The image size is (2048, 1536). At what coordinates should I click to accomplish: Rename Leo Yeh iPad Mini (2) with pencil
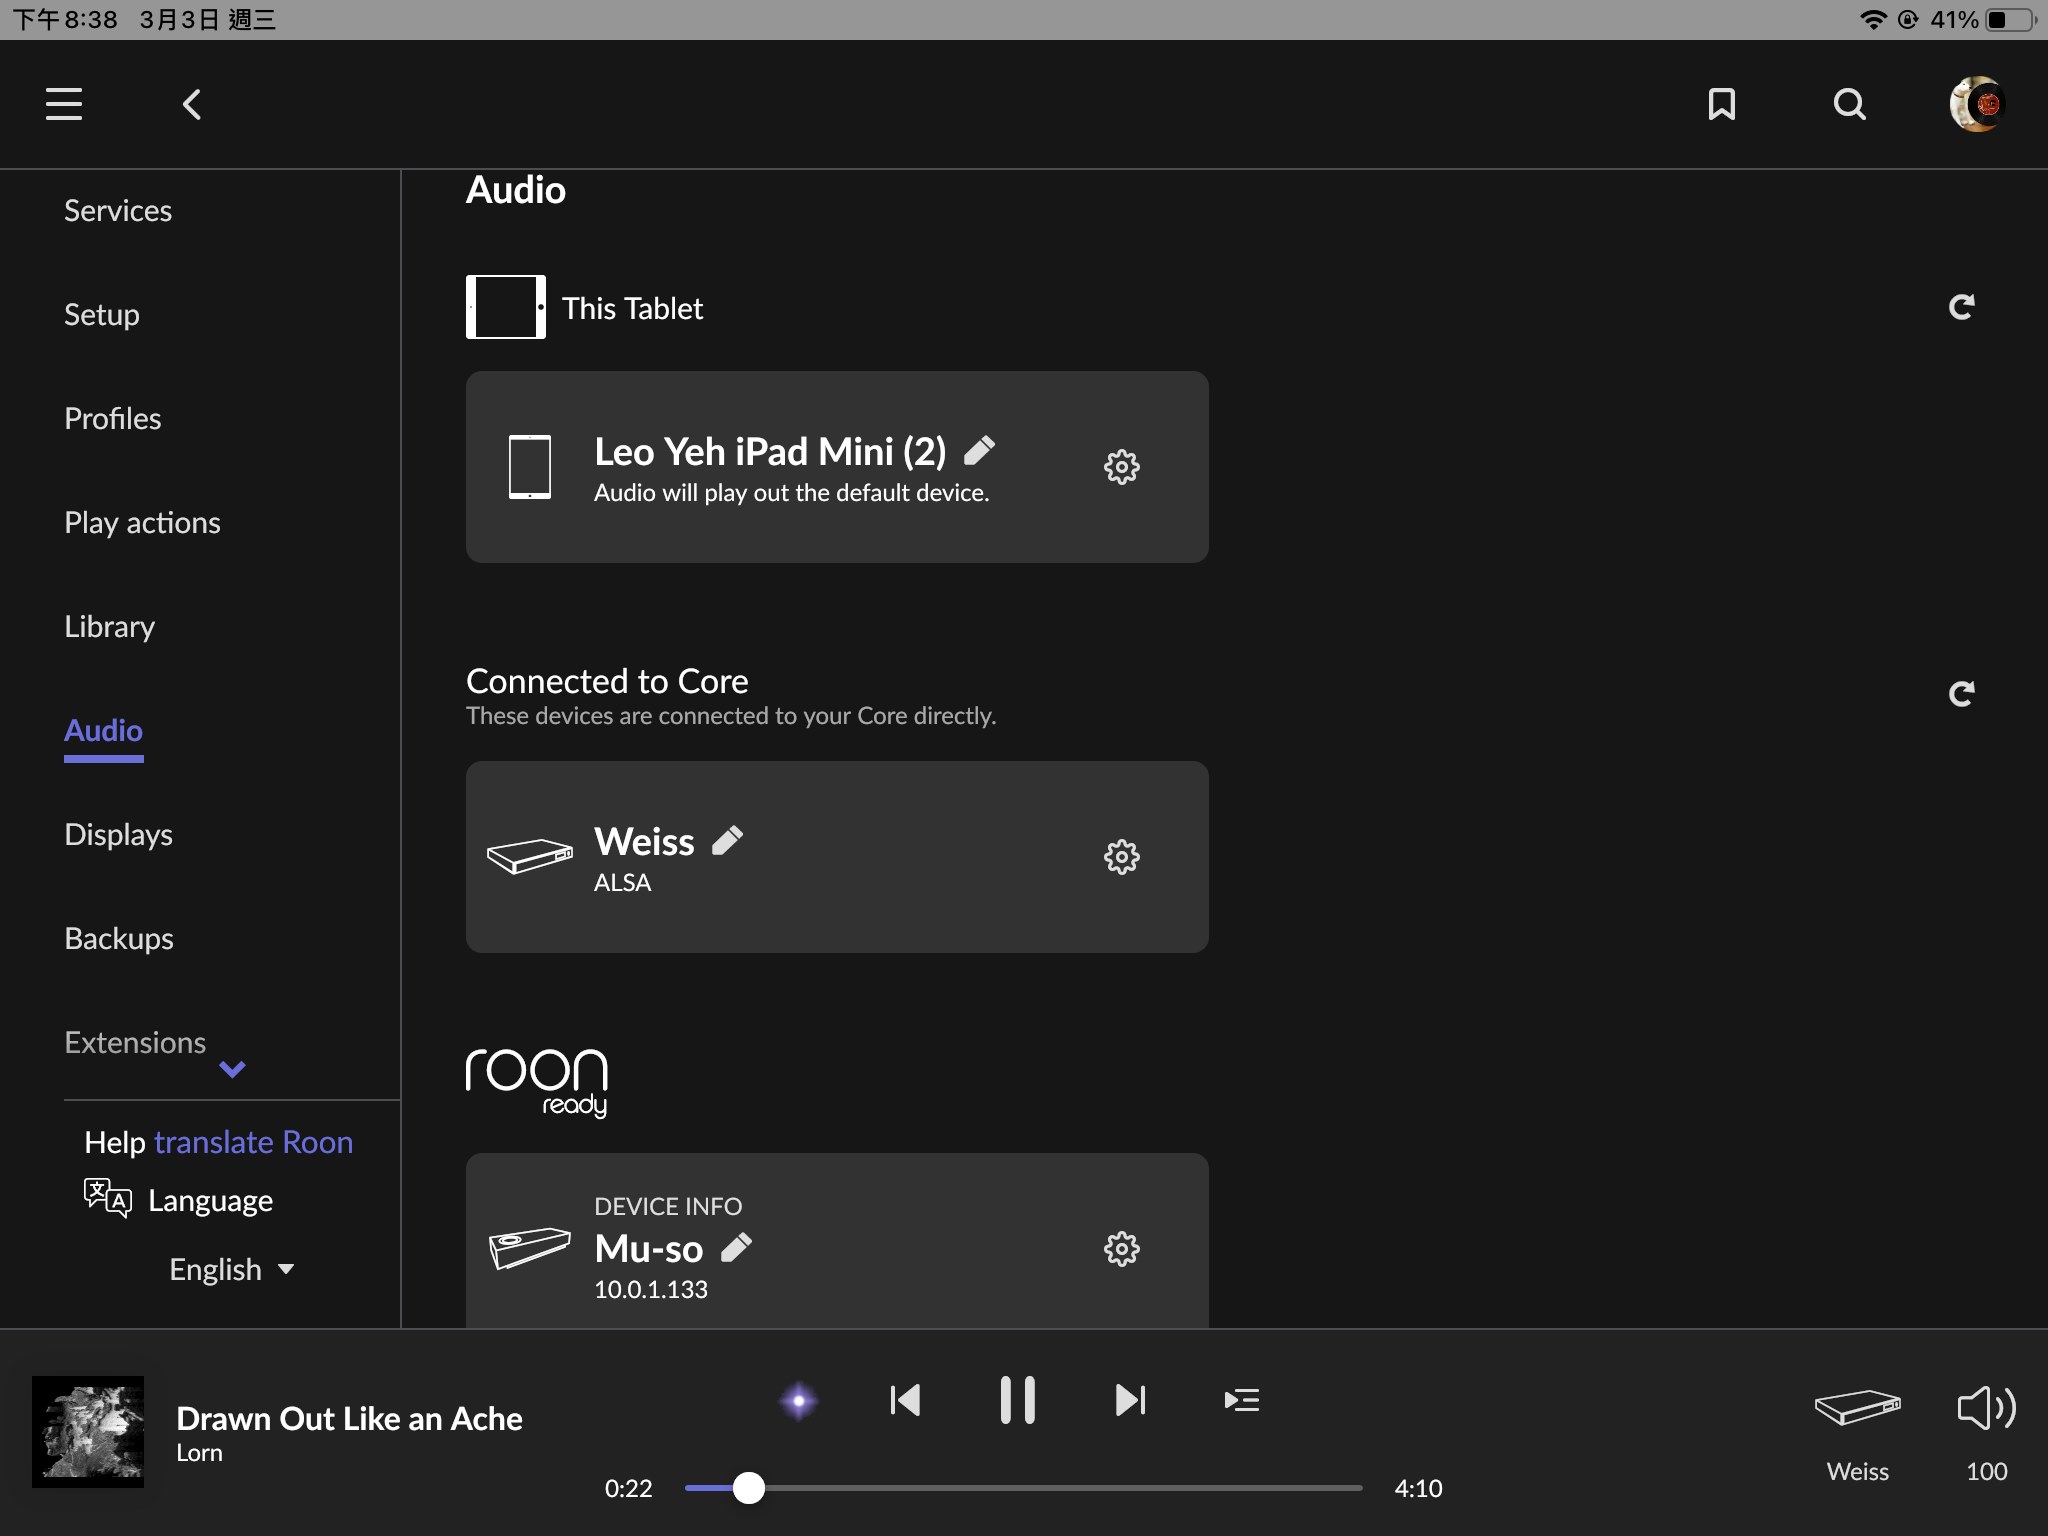[979, 451]
